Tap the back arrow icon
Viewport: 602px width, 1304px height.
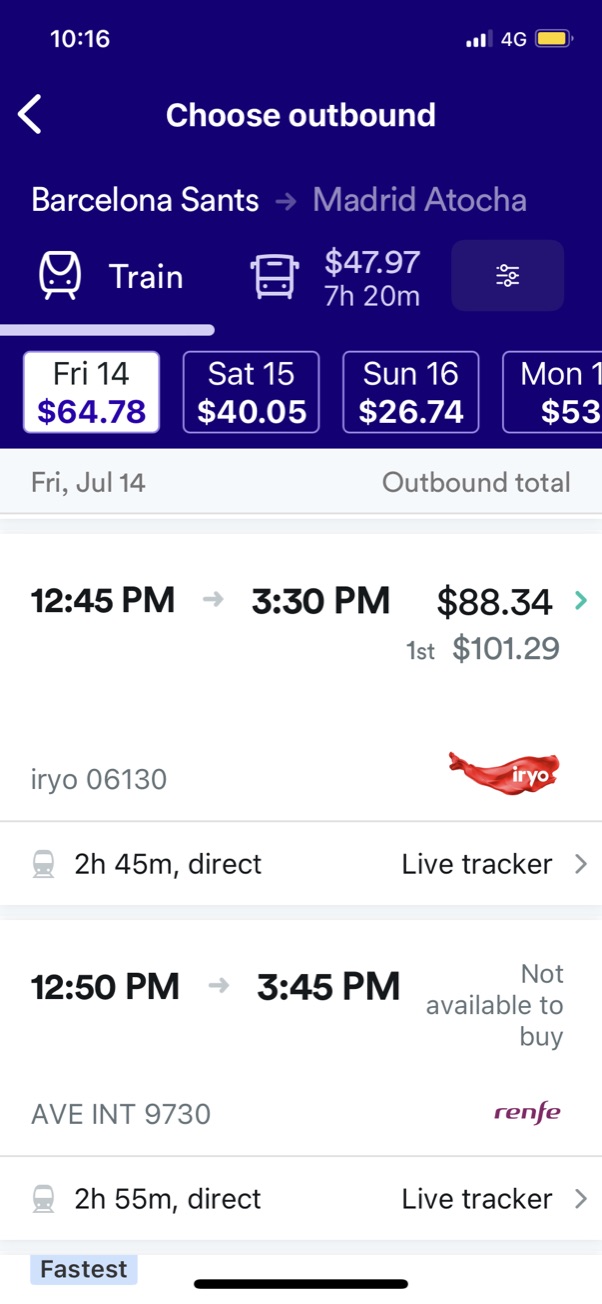tap(30, 115)
